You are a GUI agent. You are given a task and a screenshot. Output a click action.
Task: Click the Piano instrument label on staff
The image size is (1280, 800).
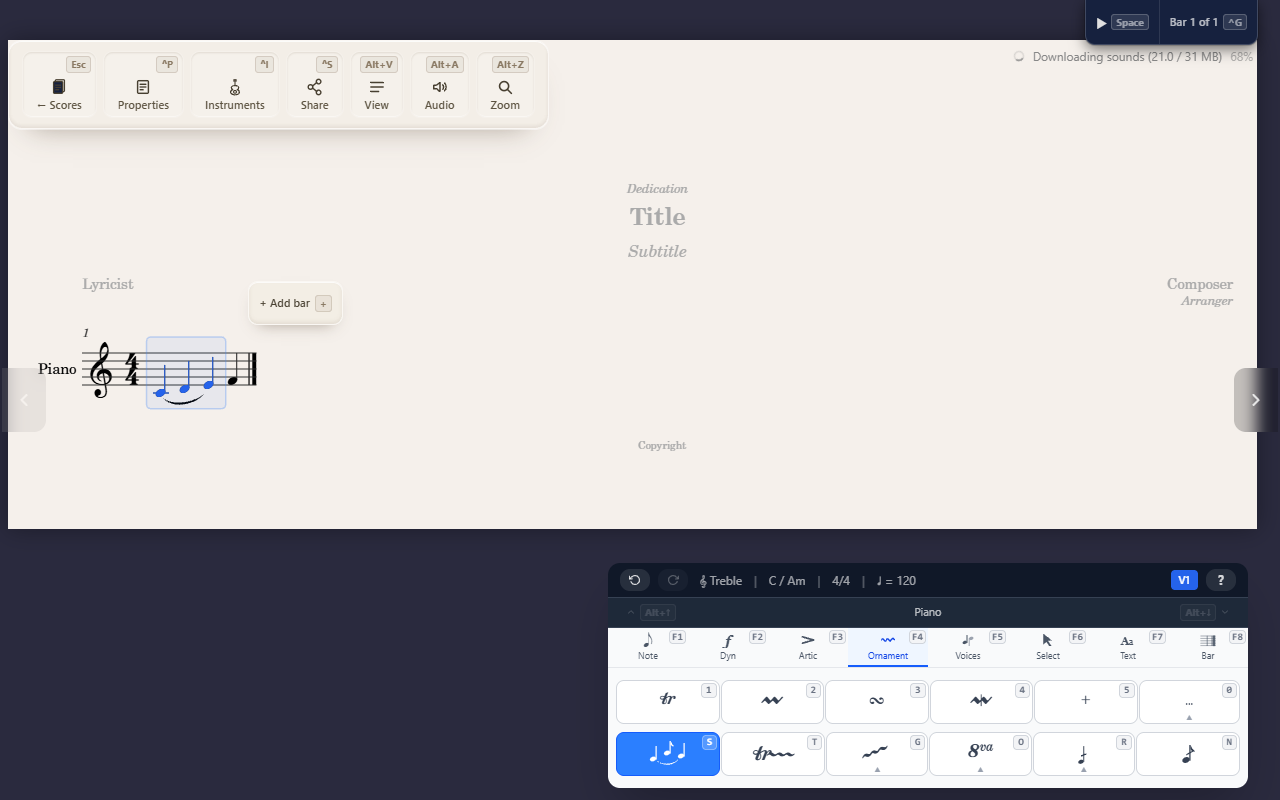point(57,369)
